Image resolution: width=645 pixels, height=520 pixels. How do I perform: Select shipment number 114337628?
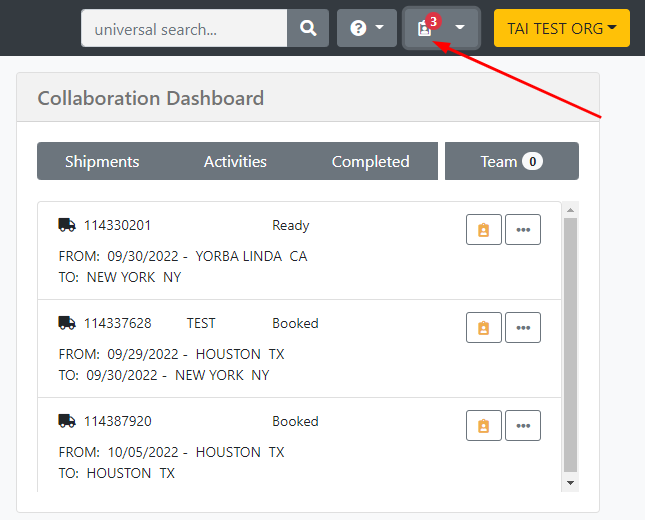tap(118, 323)
